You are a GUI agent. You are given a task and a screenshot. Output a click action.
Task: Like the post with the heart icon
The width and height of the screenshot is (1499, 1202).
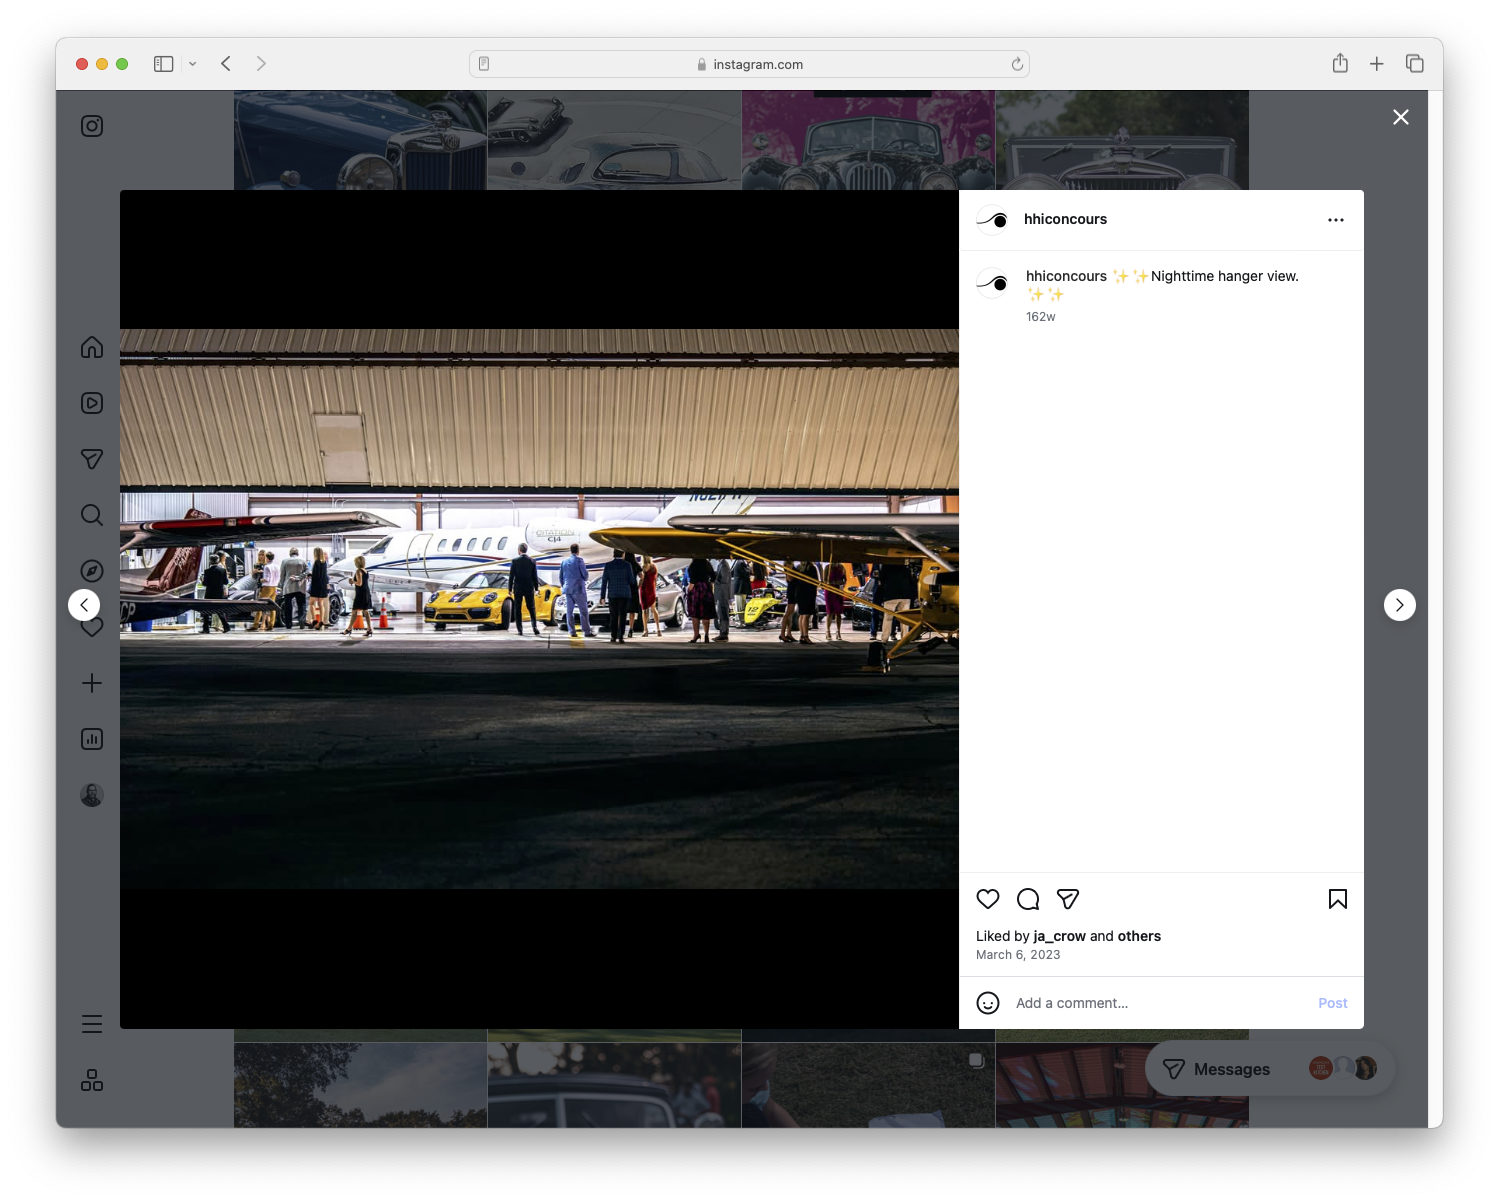[988, 899]
